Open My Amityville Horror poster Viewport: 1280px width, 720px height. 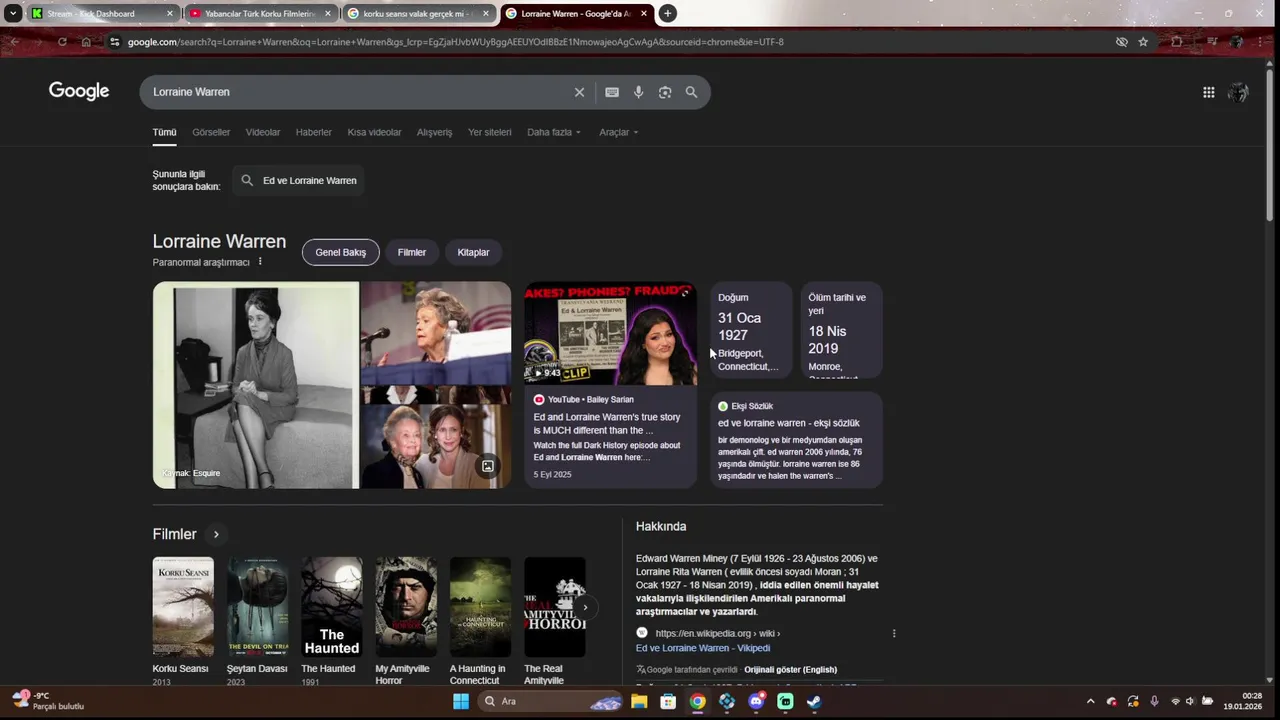pos(406,607)
